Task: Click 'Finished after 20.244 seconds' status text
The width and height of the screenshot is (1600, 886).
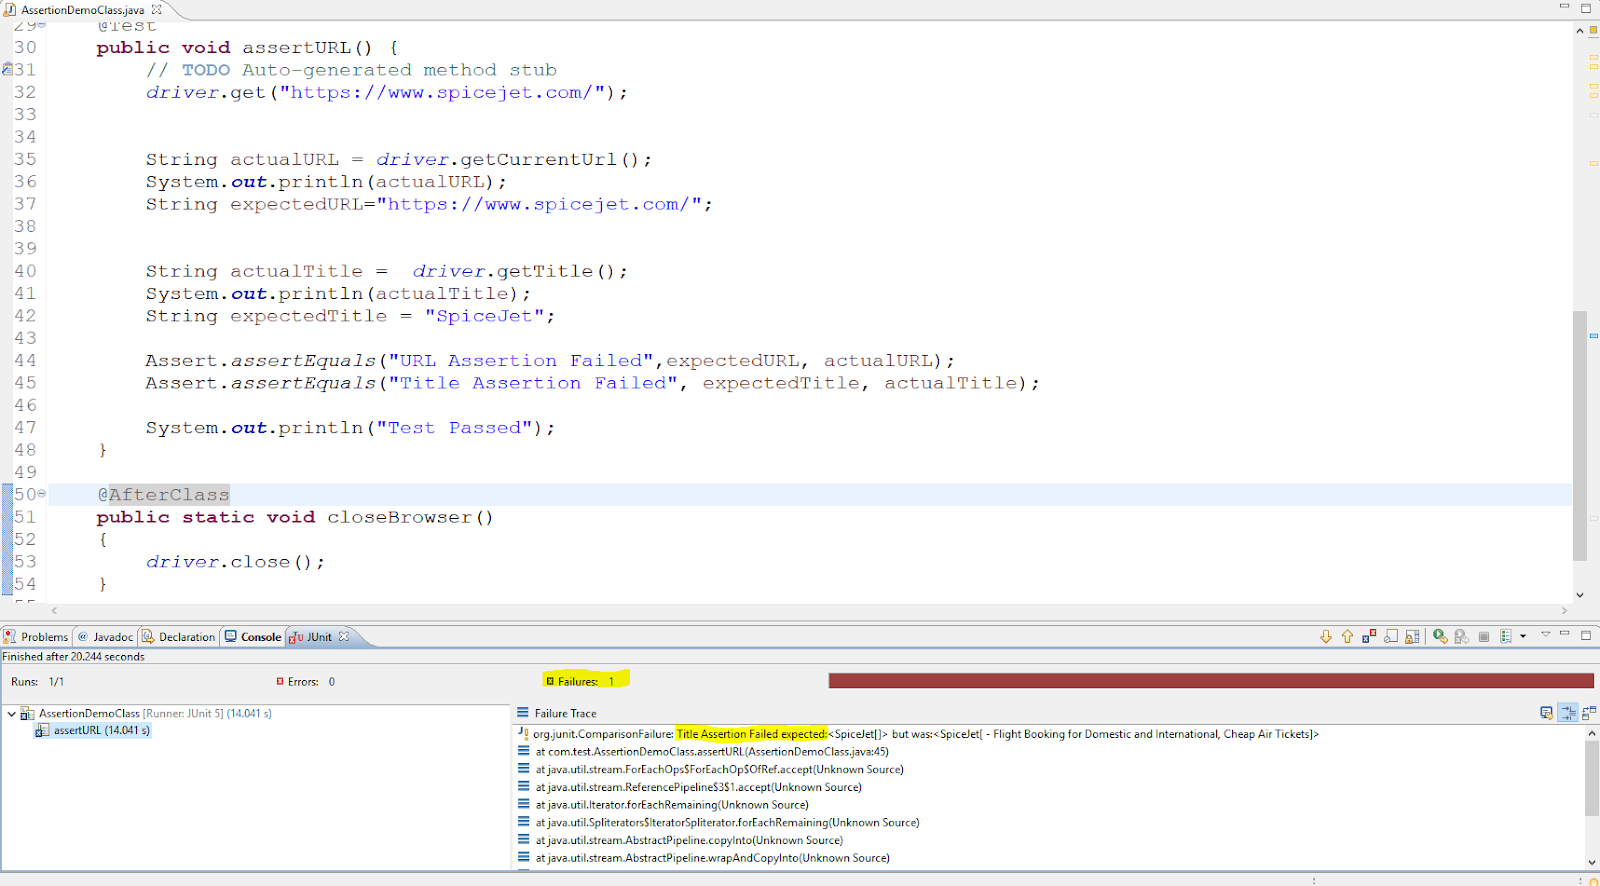Action: (73, 657)
